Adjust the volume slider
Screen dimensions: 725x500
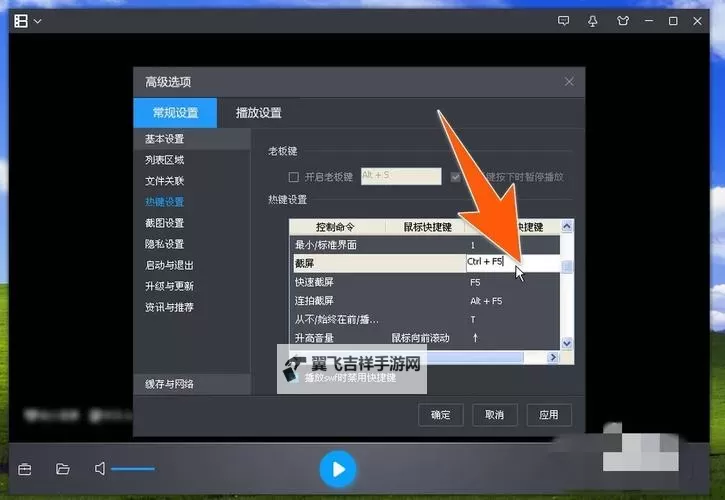133,469
